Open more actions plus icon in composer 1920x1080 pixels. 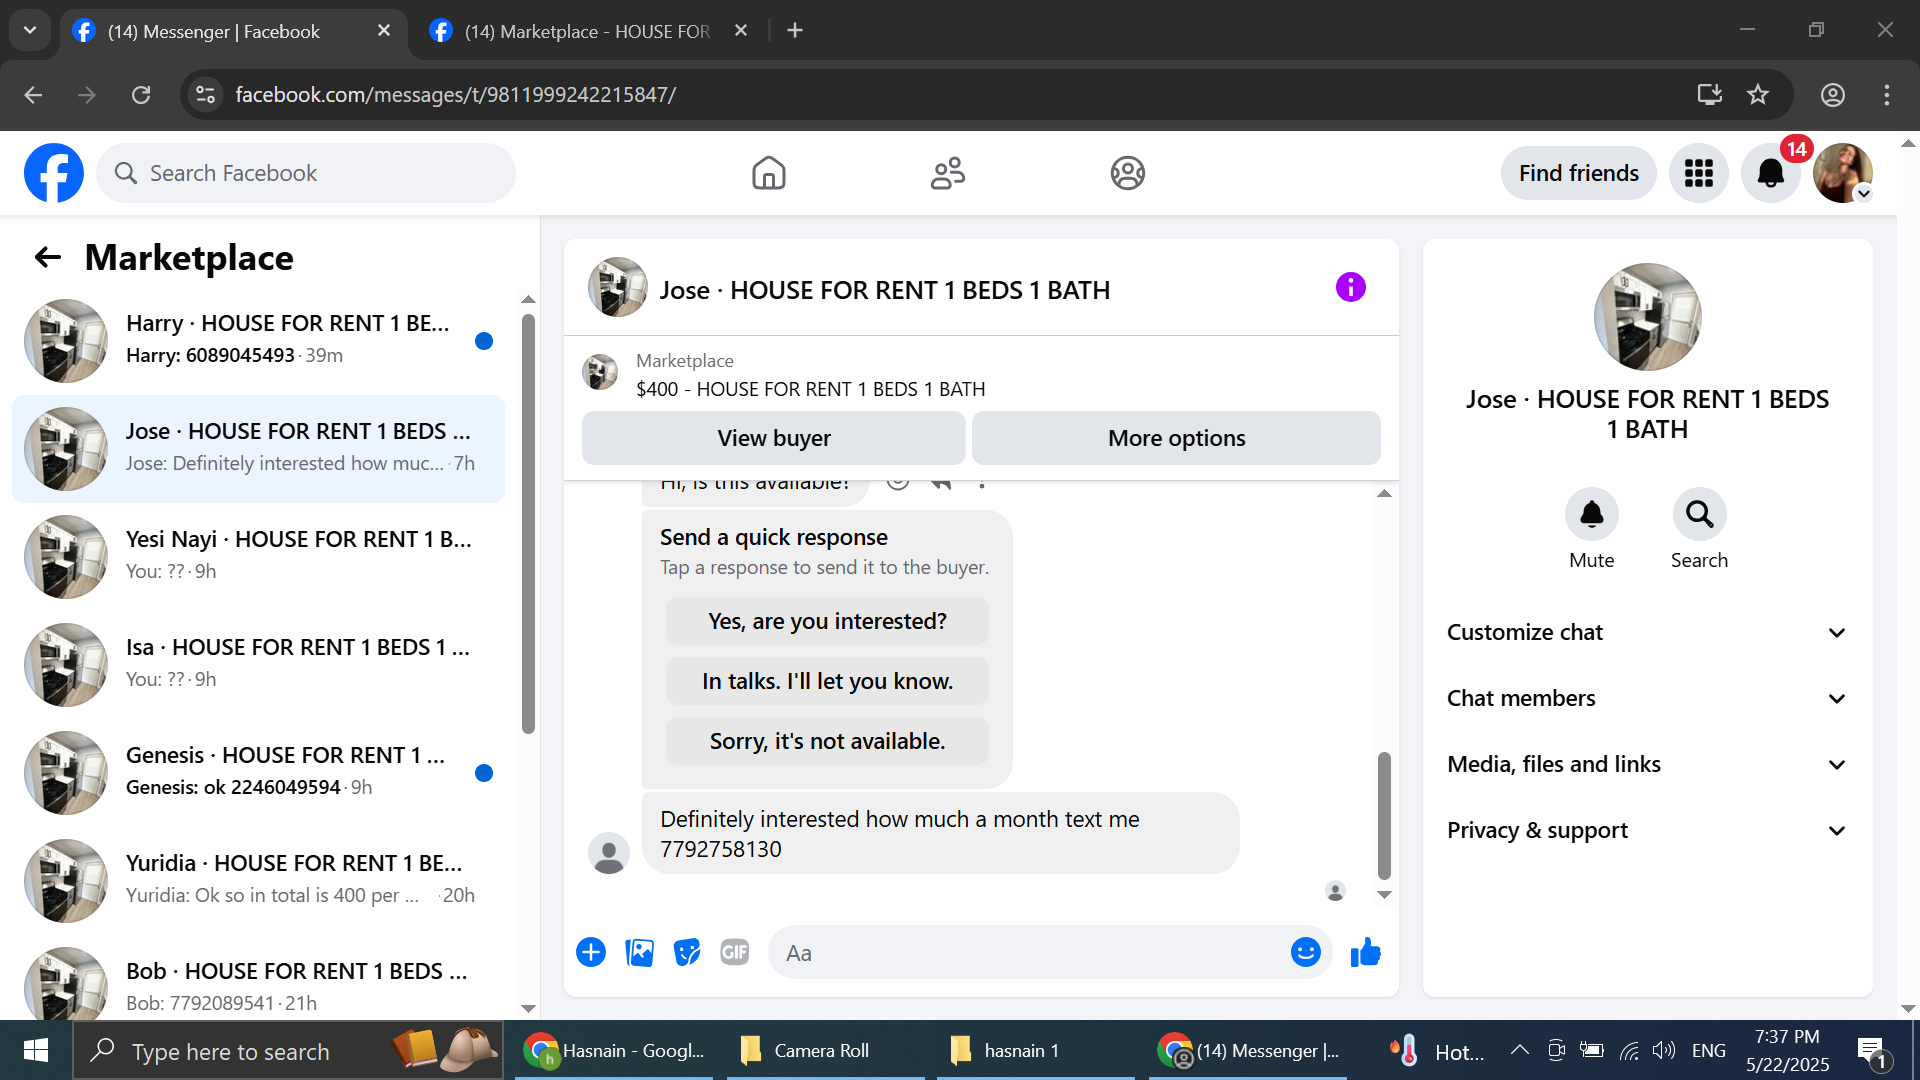coord(591,952)
